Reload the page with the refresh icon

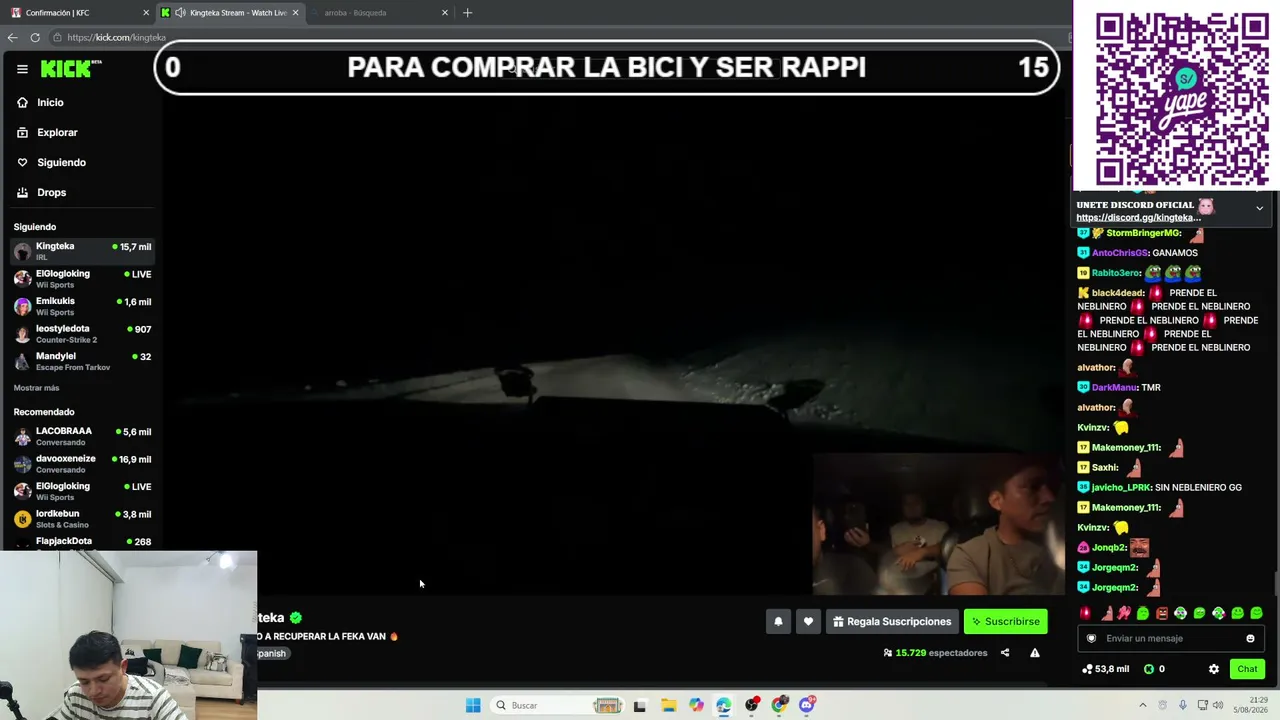[35, 37]
